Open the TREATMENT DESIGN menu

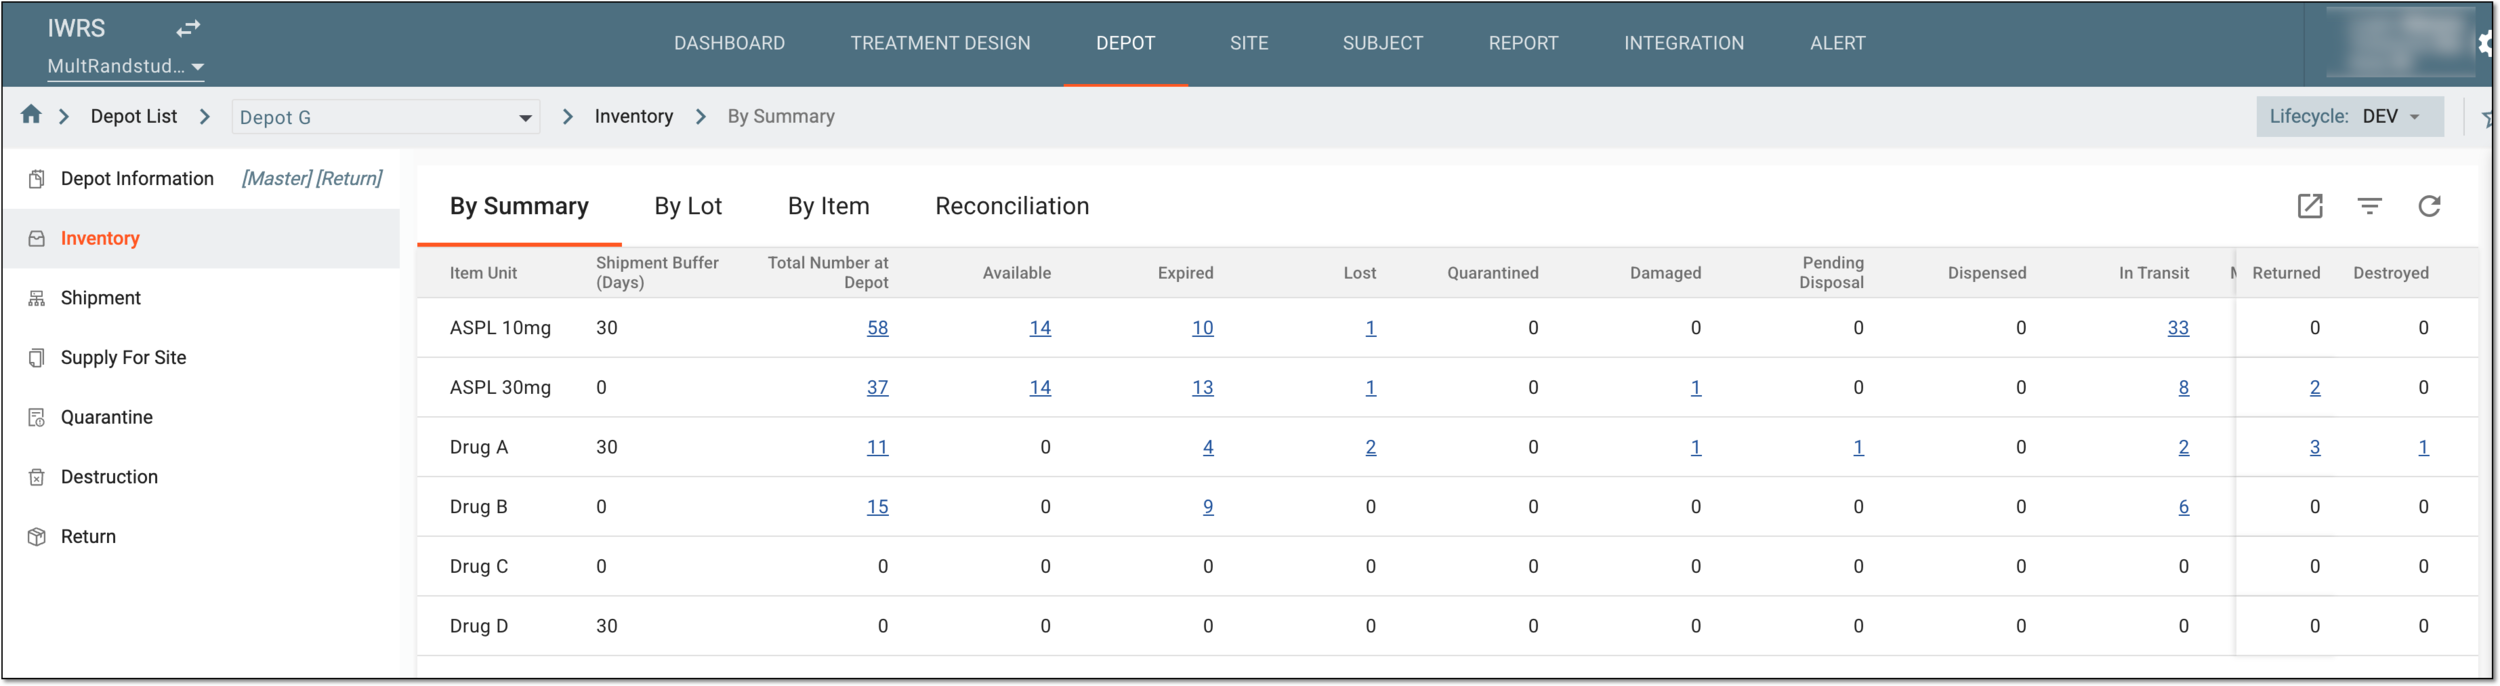940,43
